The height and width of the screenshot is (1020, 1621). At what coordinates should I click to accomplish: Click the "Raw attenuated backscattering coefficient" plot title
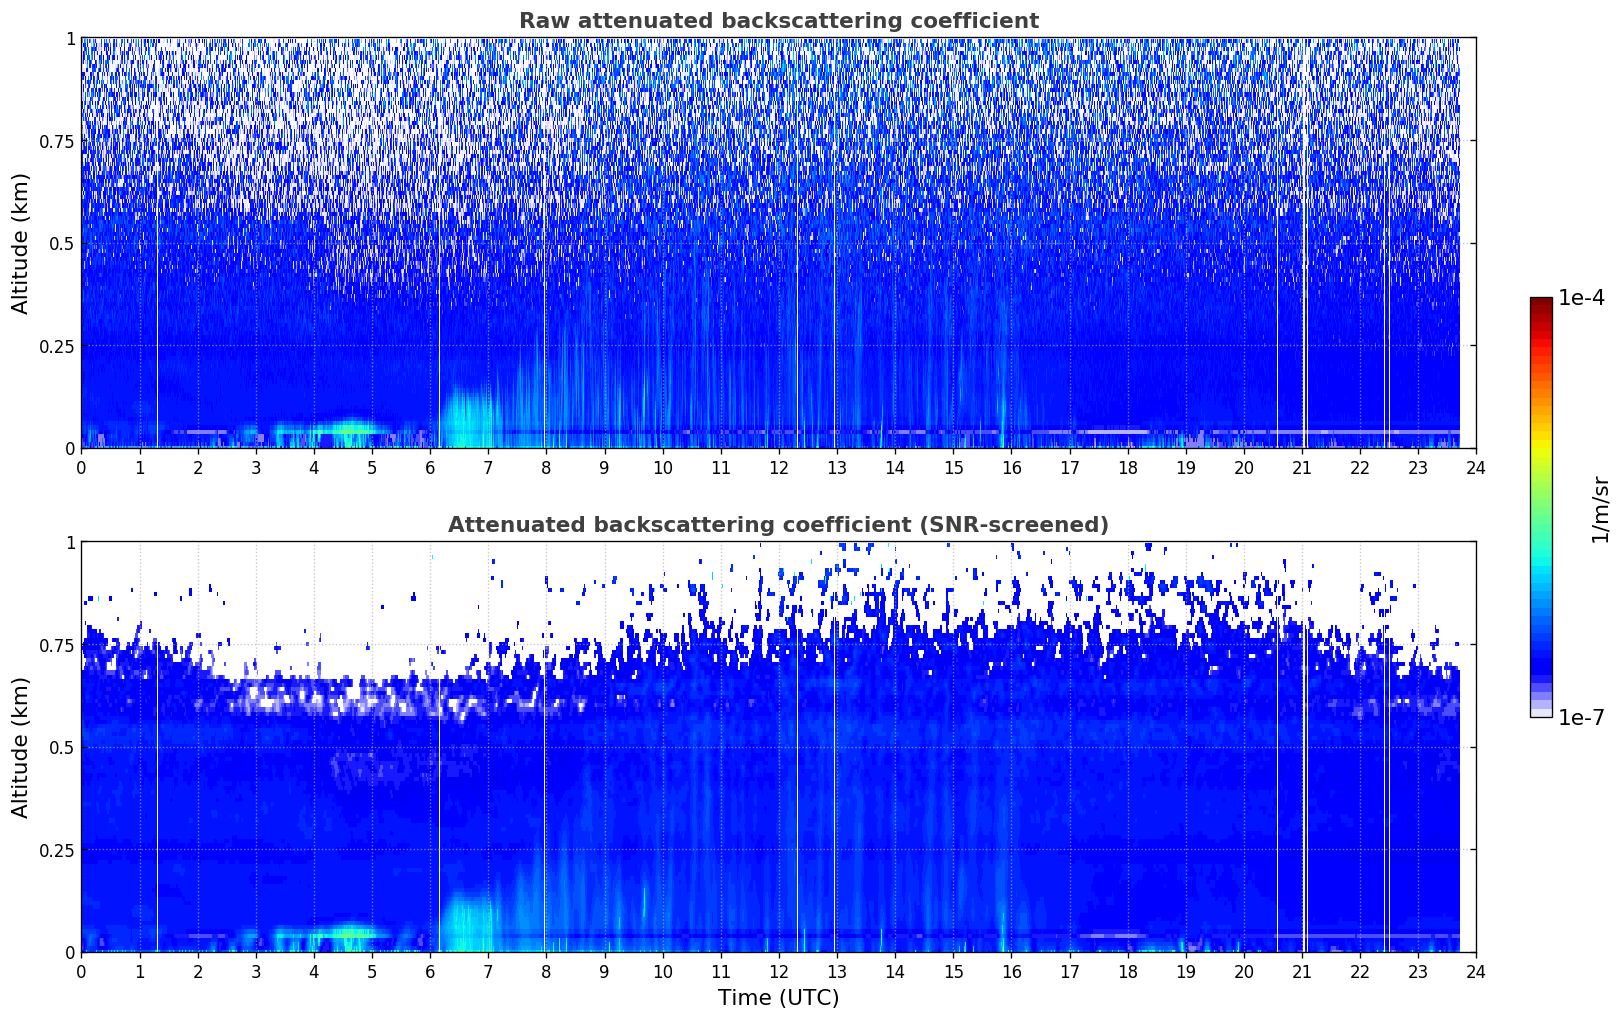pos(778,21)
